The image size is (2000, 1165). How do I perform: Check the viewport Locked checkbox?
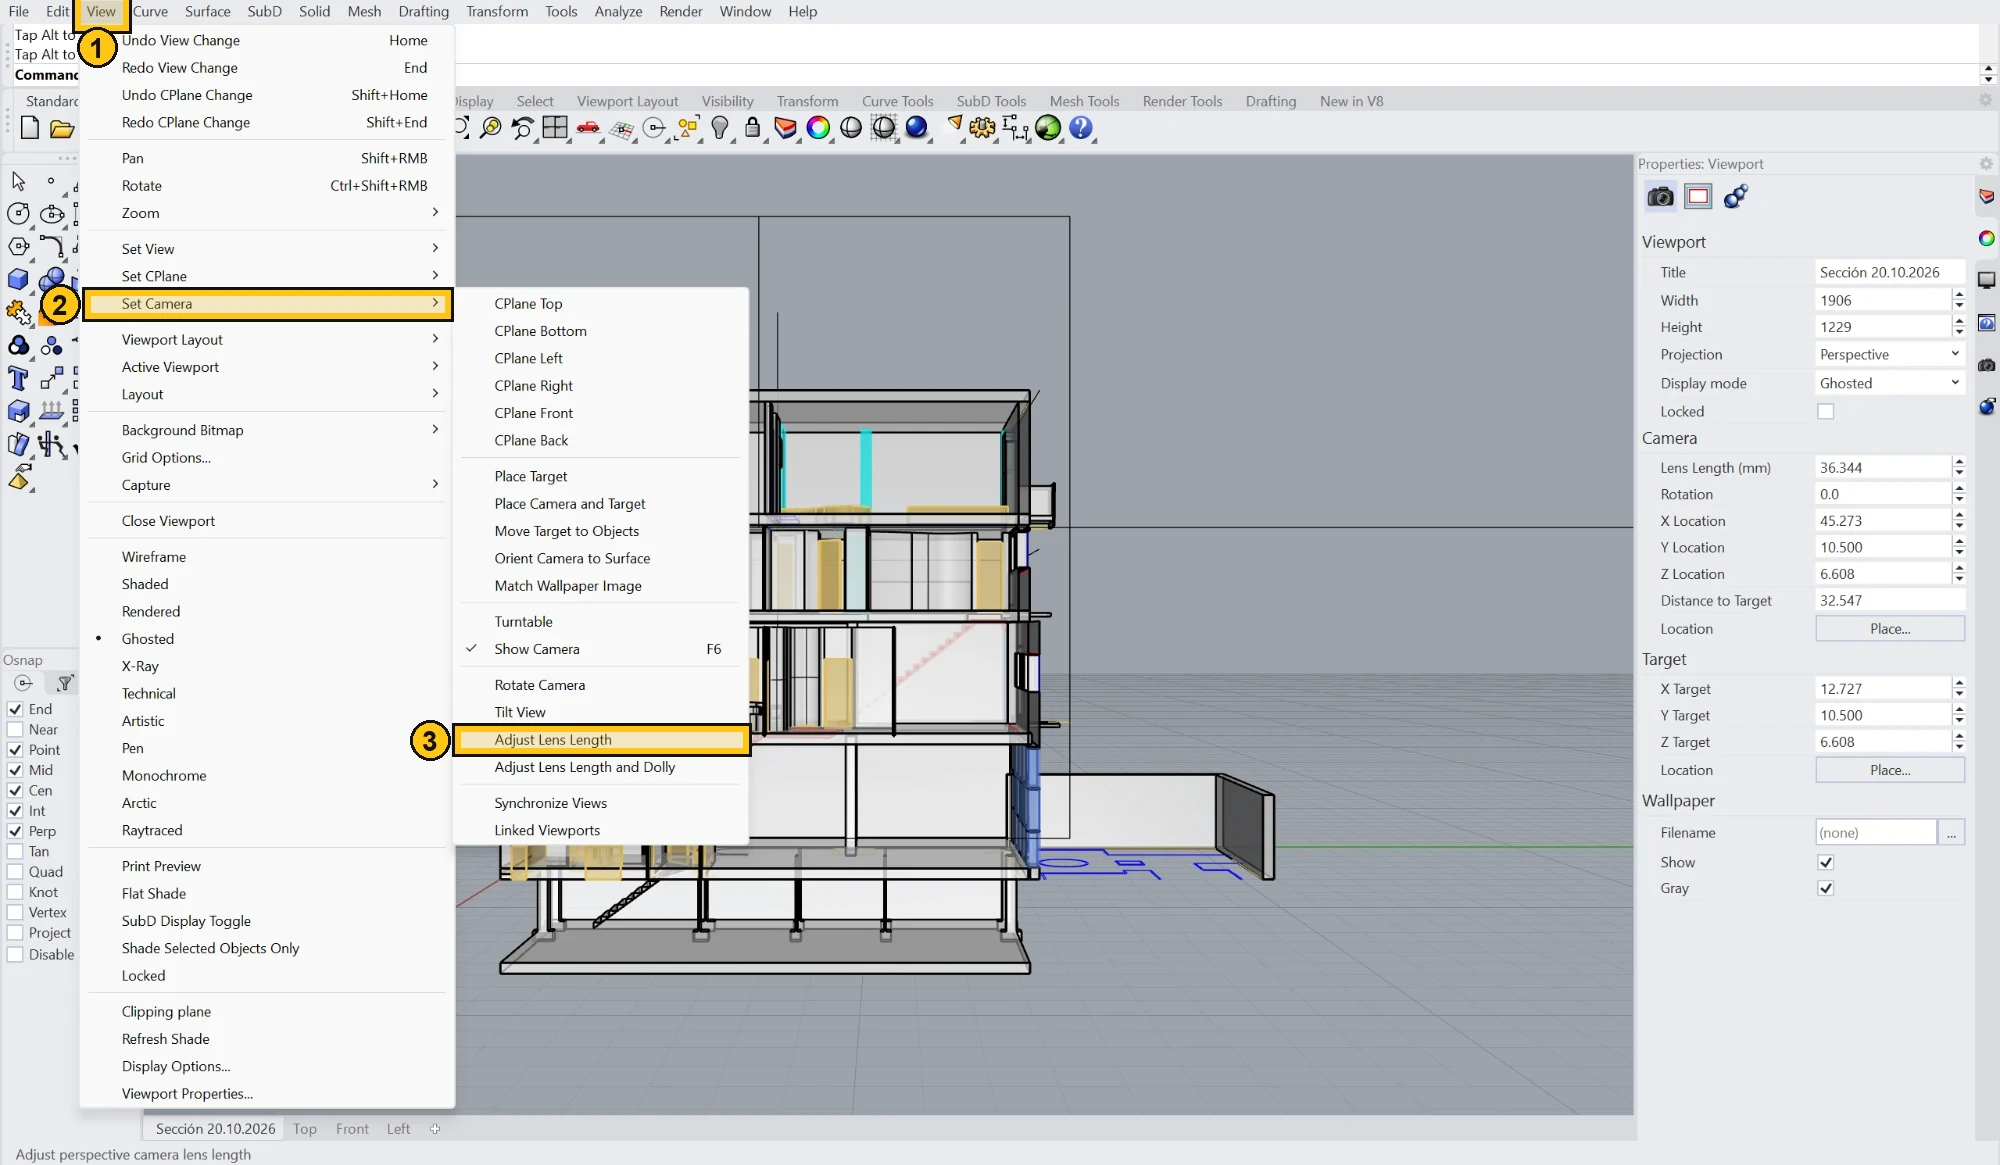click(1825, 411)
